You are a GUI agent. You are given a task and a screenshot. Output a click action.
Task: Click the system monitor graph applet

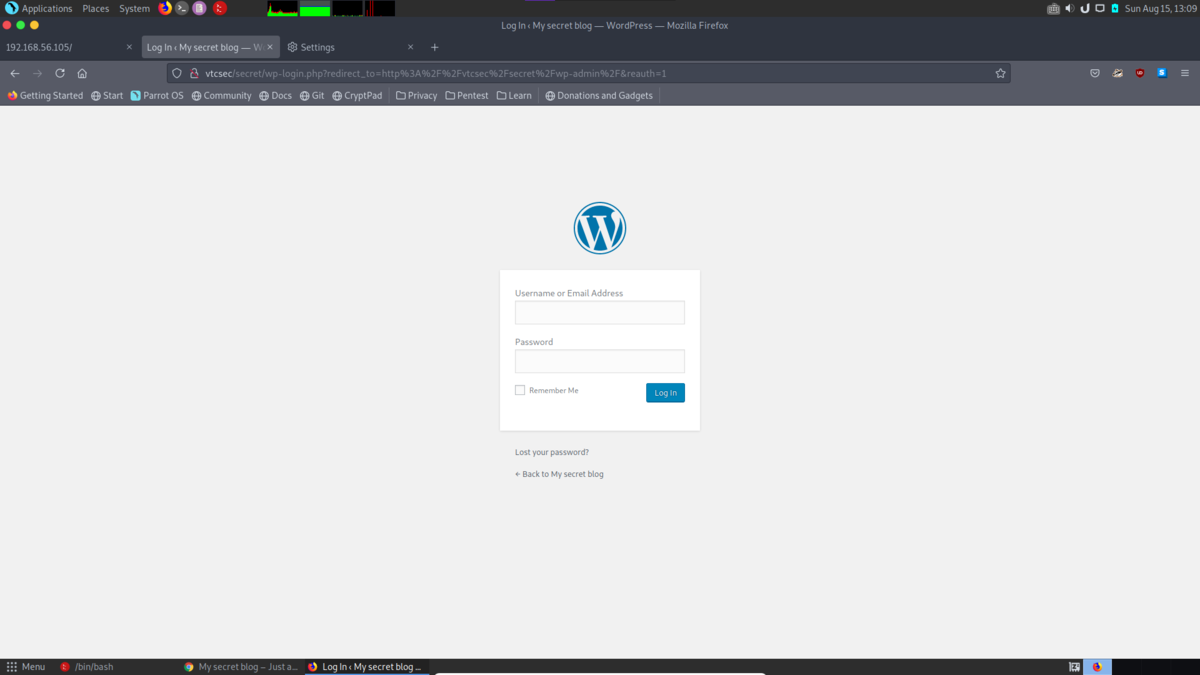pos(331,8)
